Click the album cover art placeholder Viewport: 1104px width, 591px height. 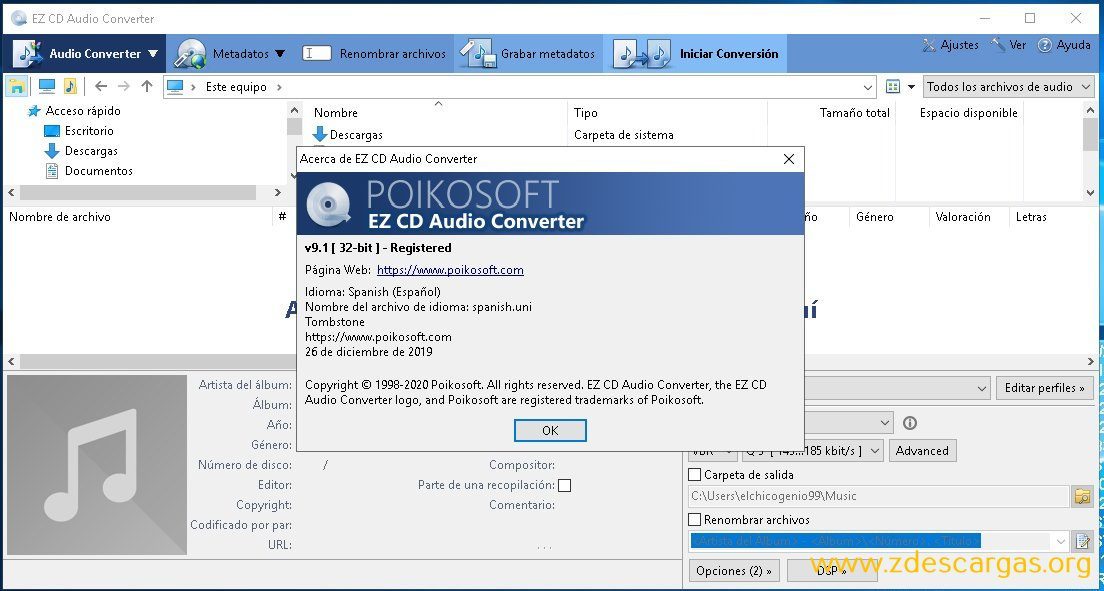point(96,465)
